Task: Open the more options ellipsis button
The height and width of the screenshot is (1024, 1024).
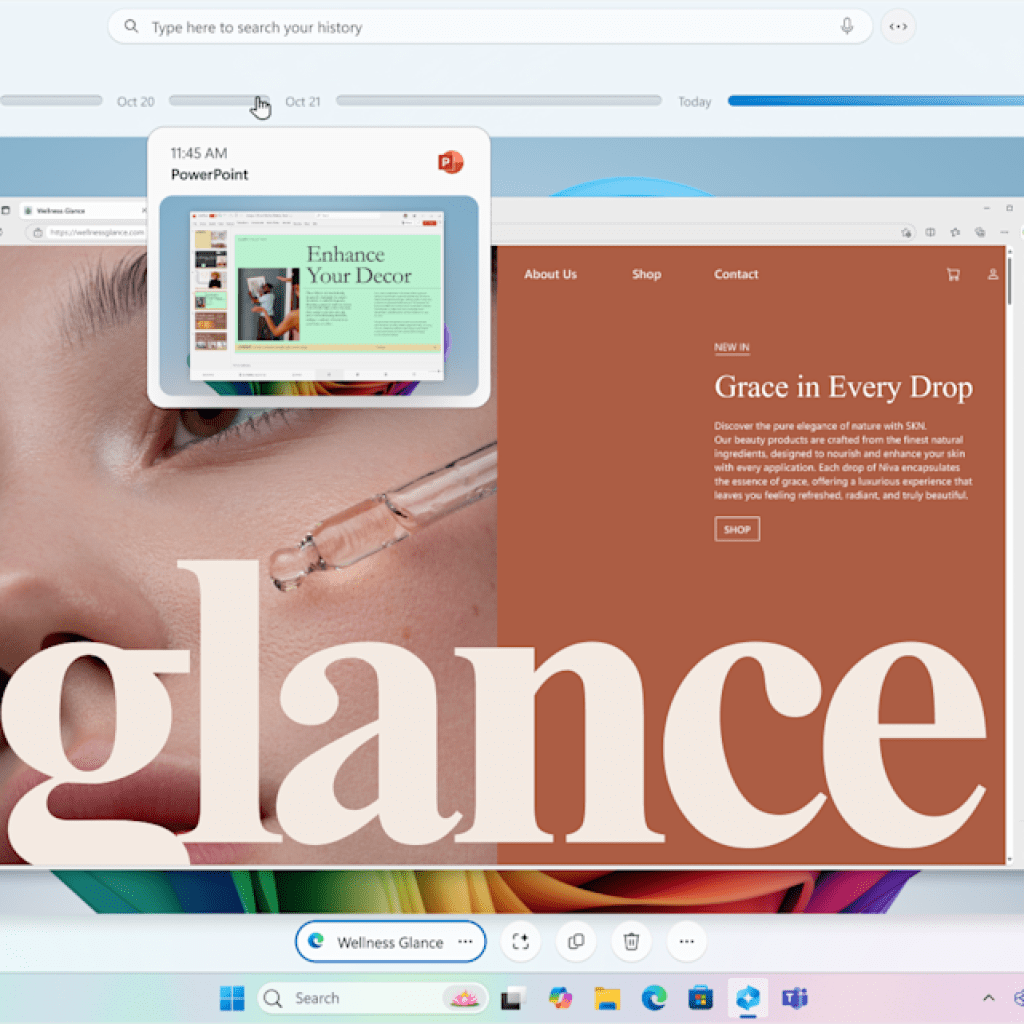Action: [x=686, y=941]
